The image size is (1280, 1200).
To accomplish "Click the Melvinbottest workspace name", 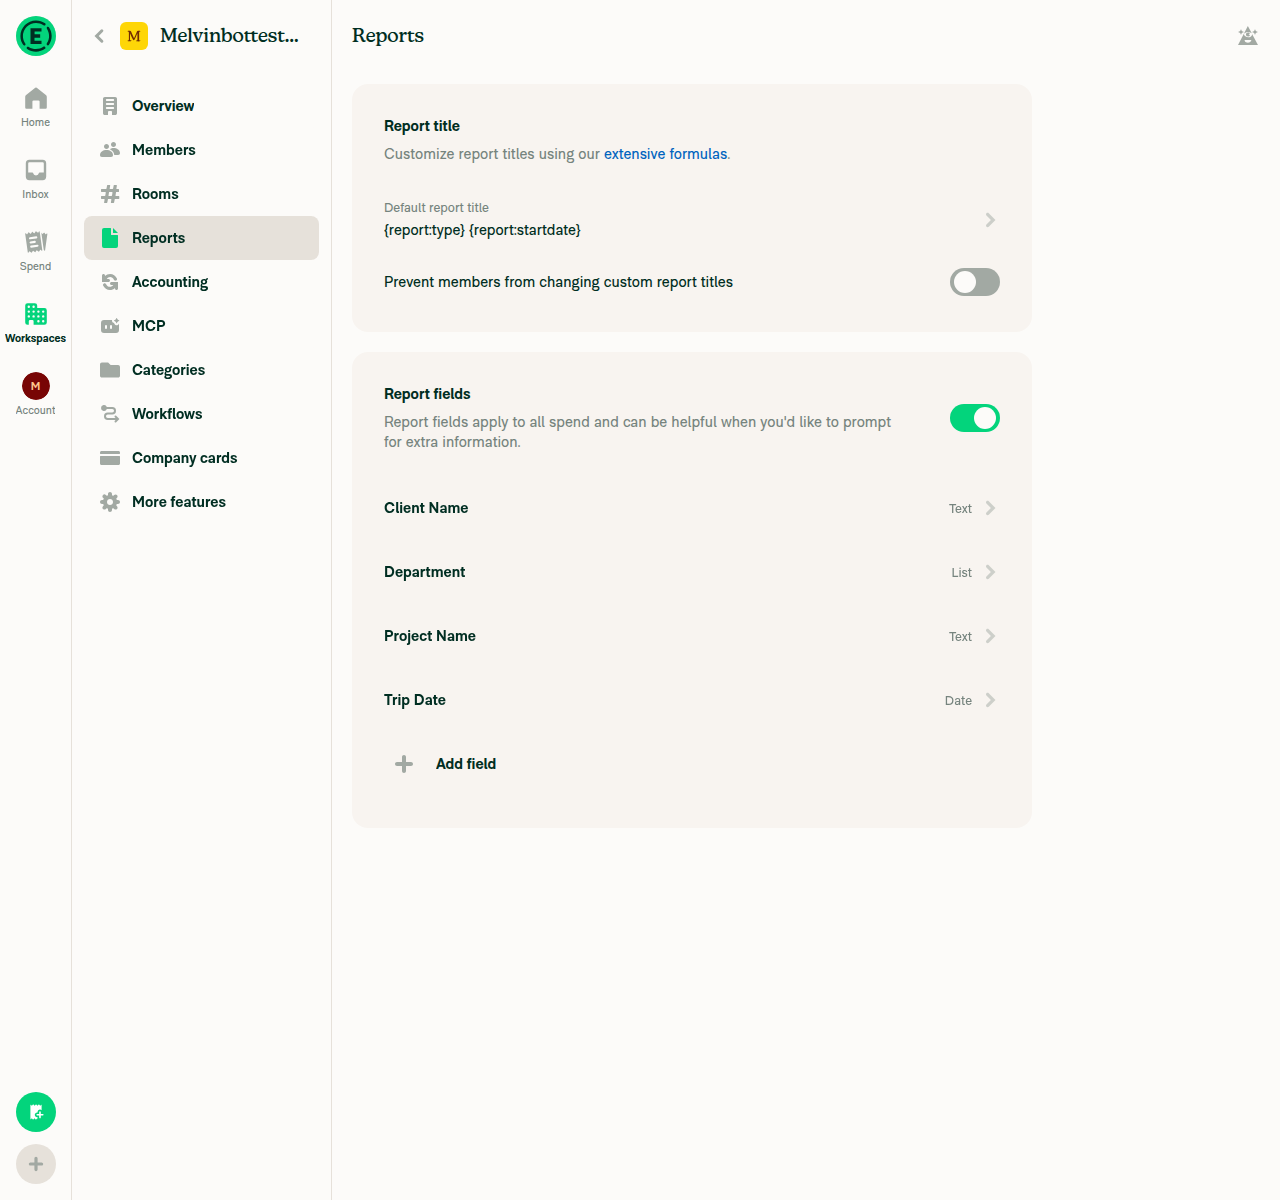I will (x=229, y=36).
